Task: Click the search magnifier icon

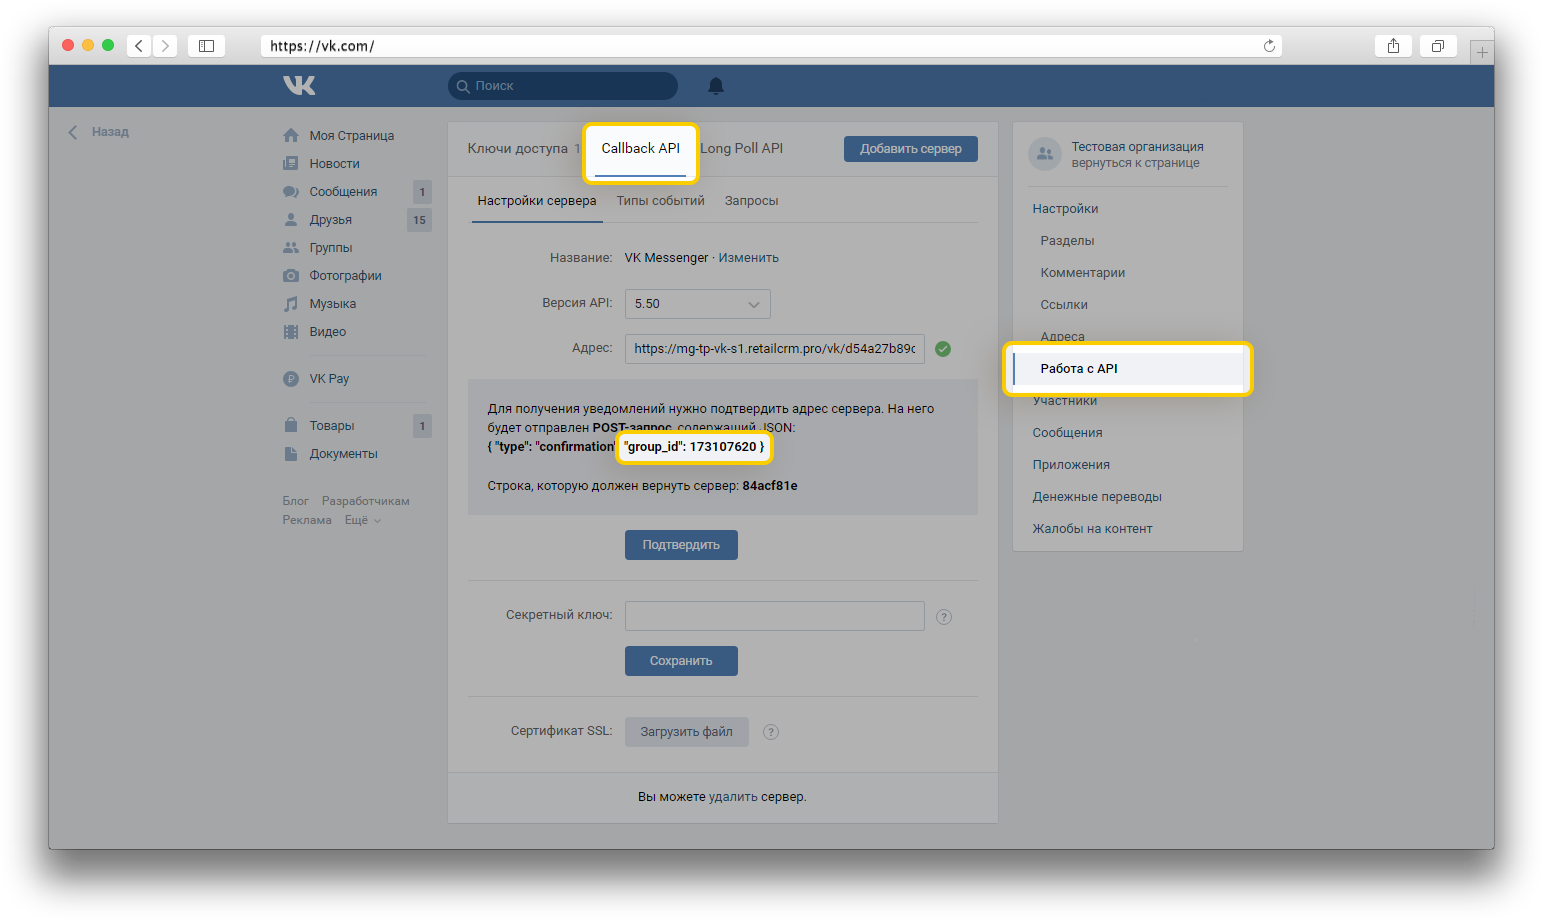Action: 463,86
